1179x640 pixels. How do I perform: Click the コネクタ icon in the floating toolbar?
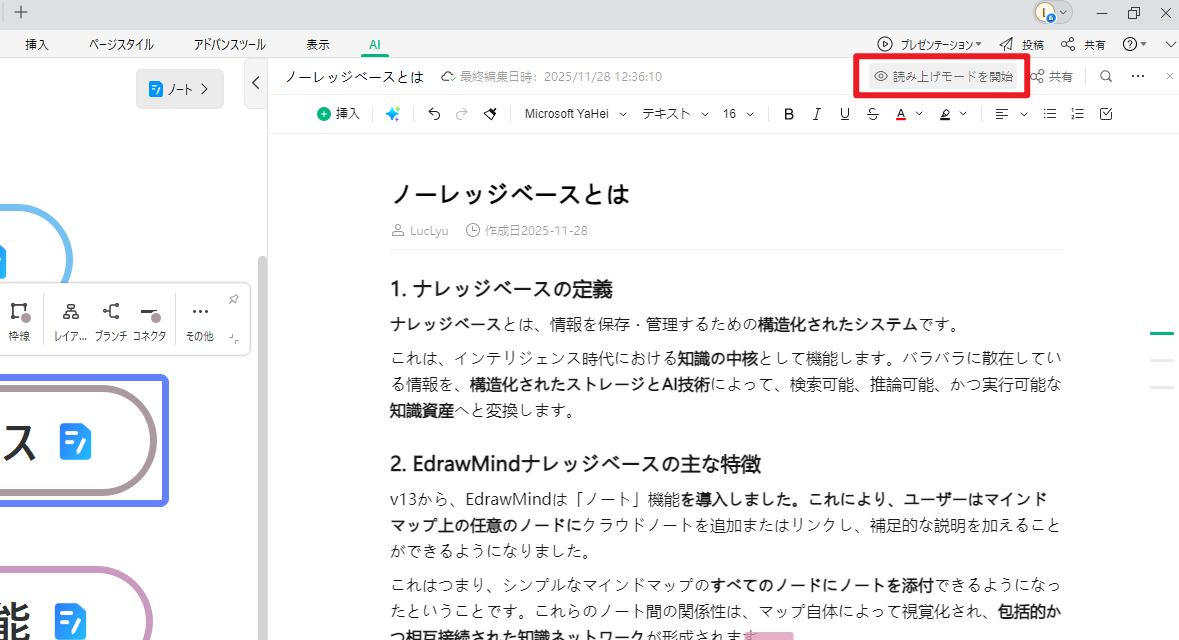(149, 312)
